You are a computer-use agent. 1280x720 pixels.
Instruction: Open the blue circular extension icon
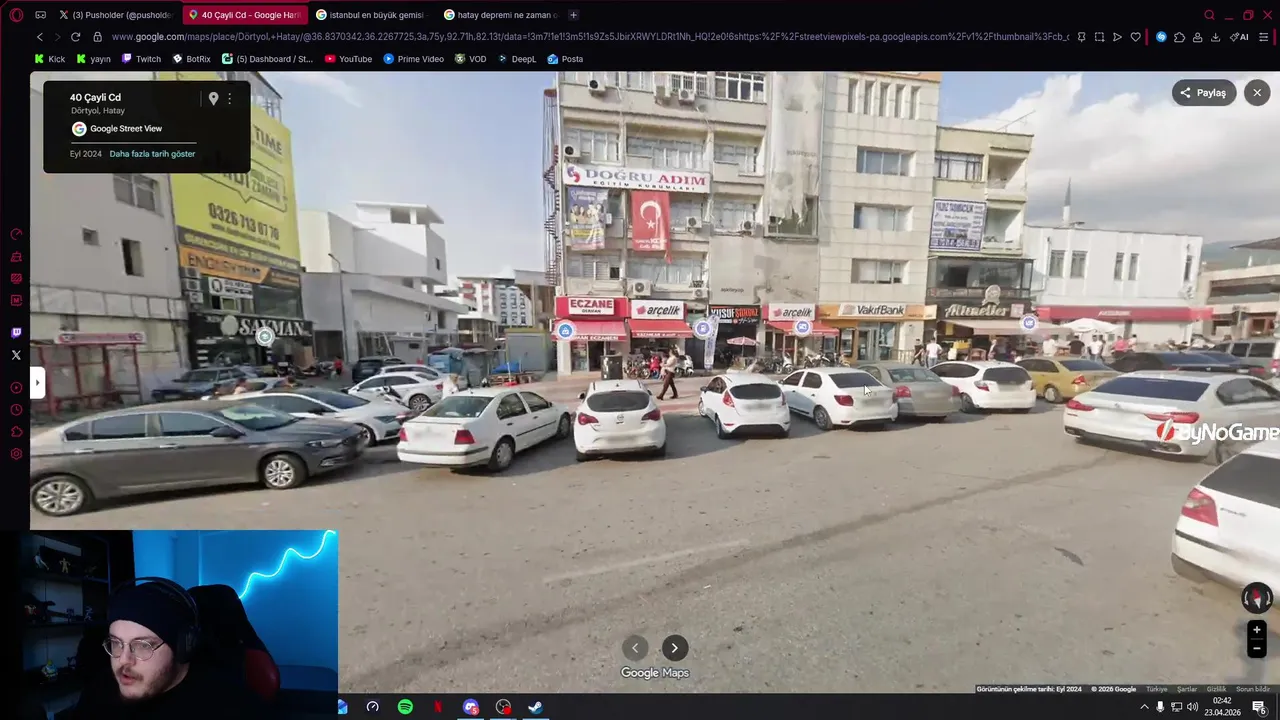1161,37
